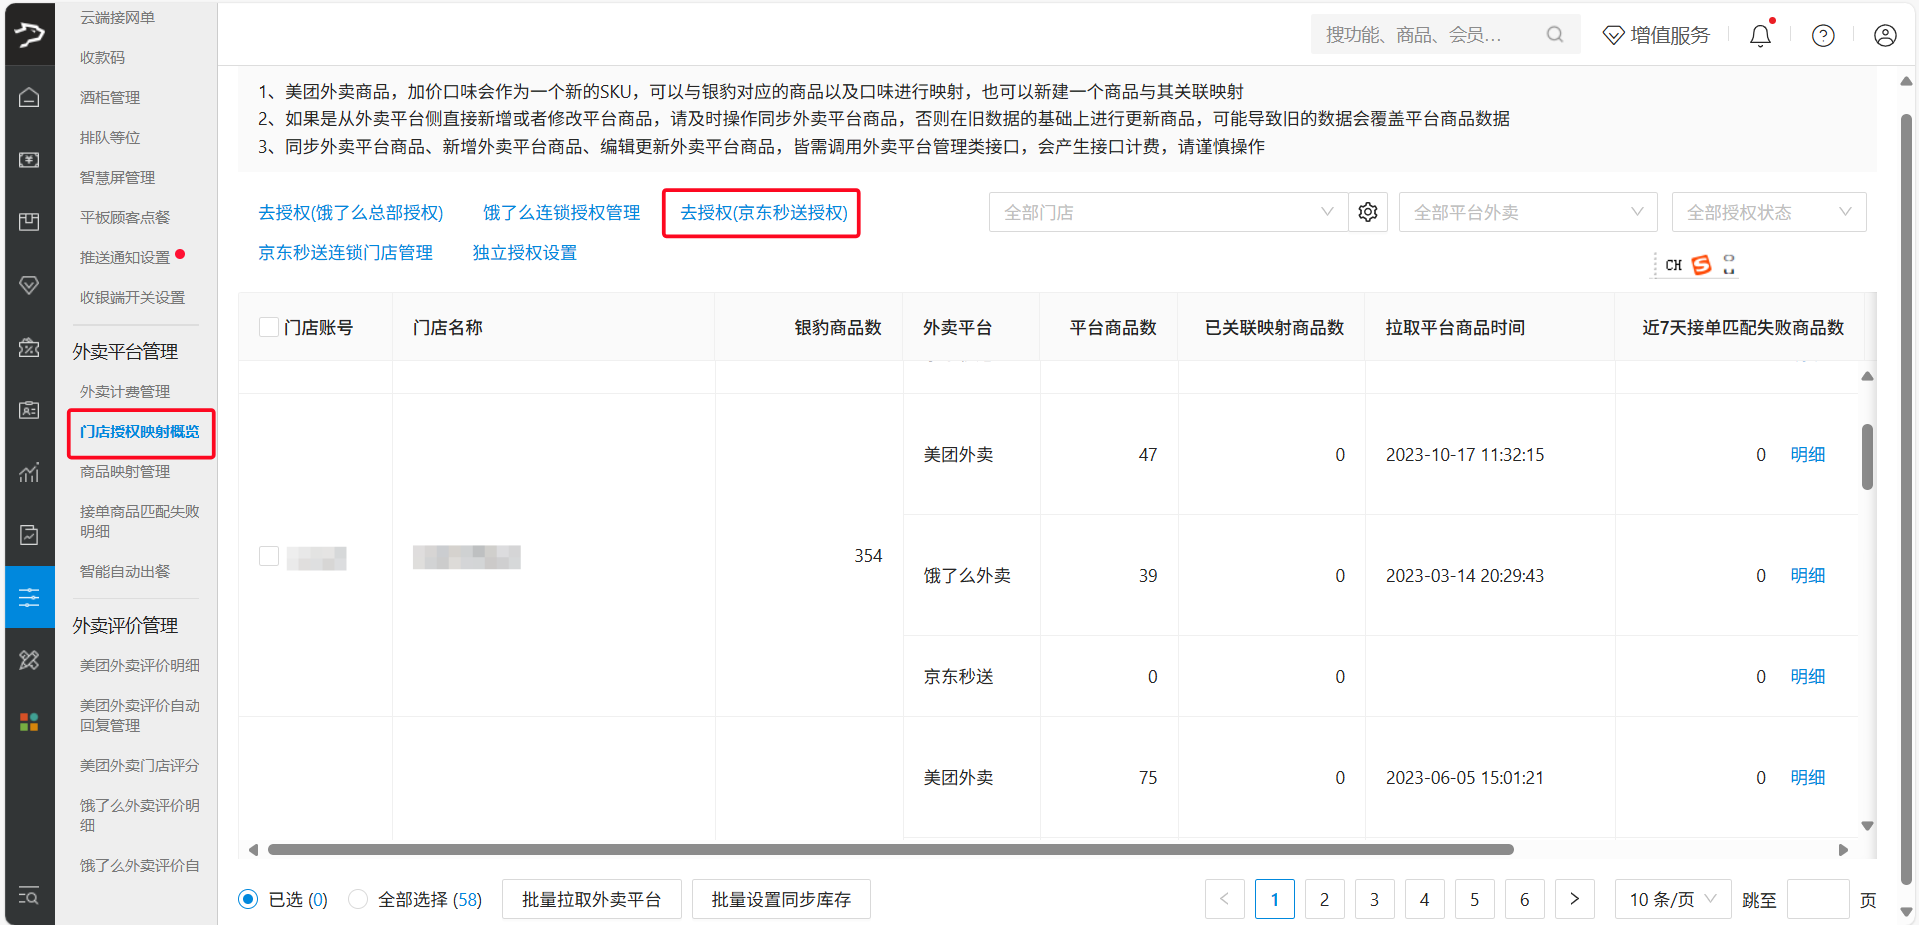Open 推送通知设置 menu item
Viewport: 1919px width, 925px height.
[x=125, y=257]
